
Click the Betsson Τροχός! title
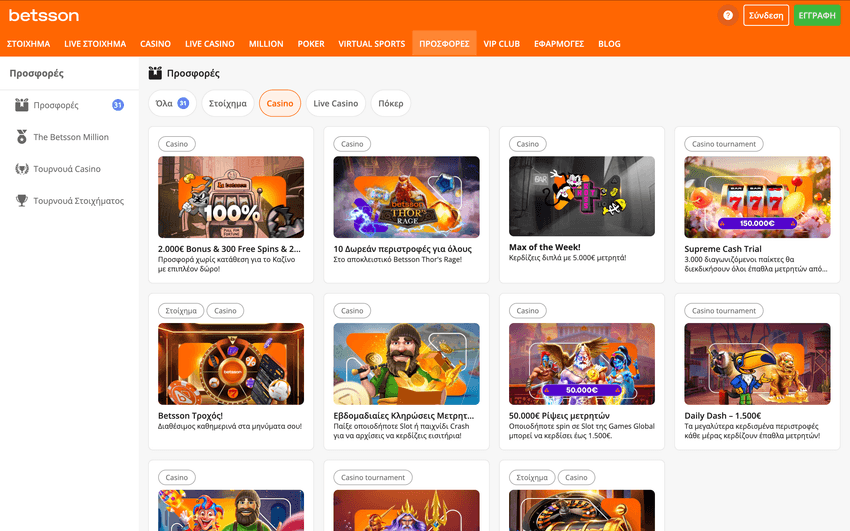[190, 416]
